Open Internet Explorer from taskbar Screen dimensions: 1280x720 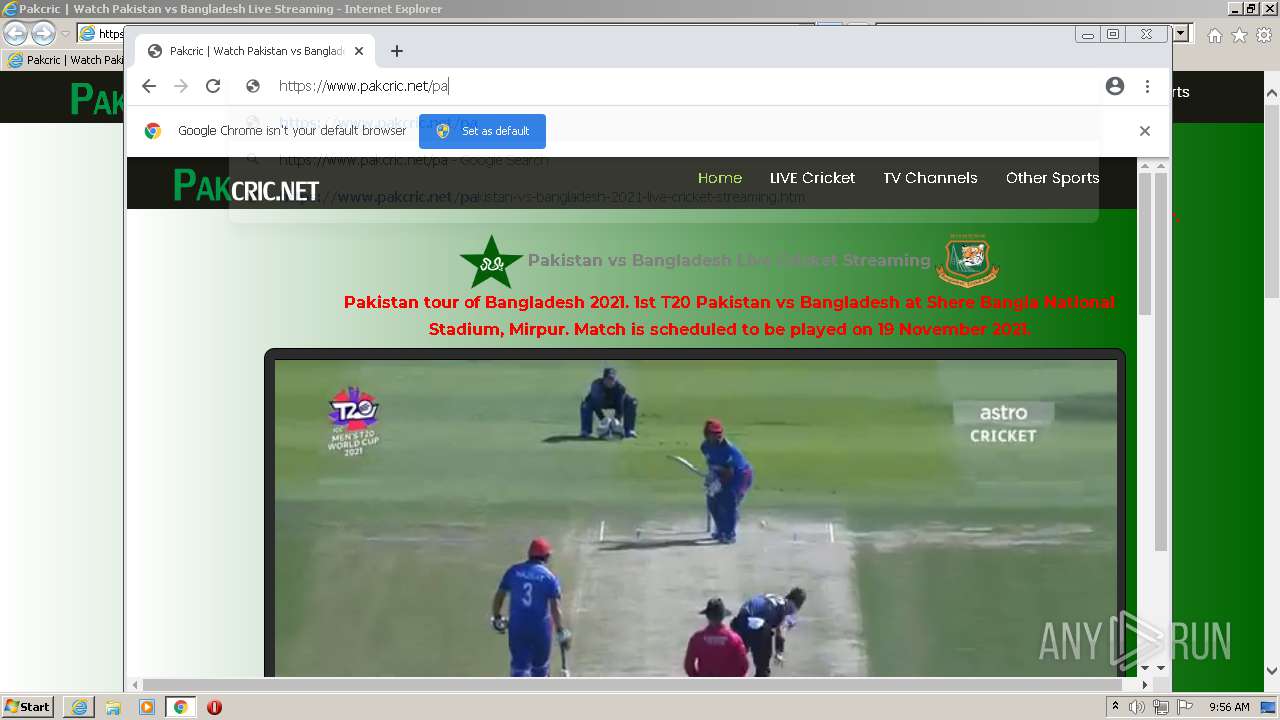click(x=79, y=707)
